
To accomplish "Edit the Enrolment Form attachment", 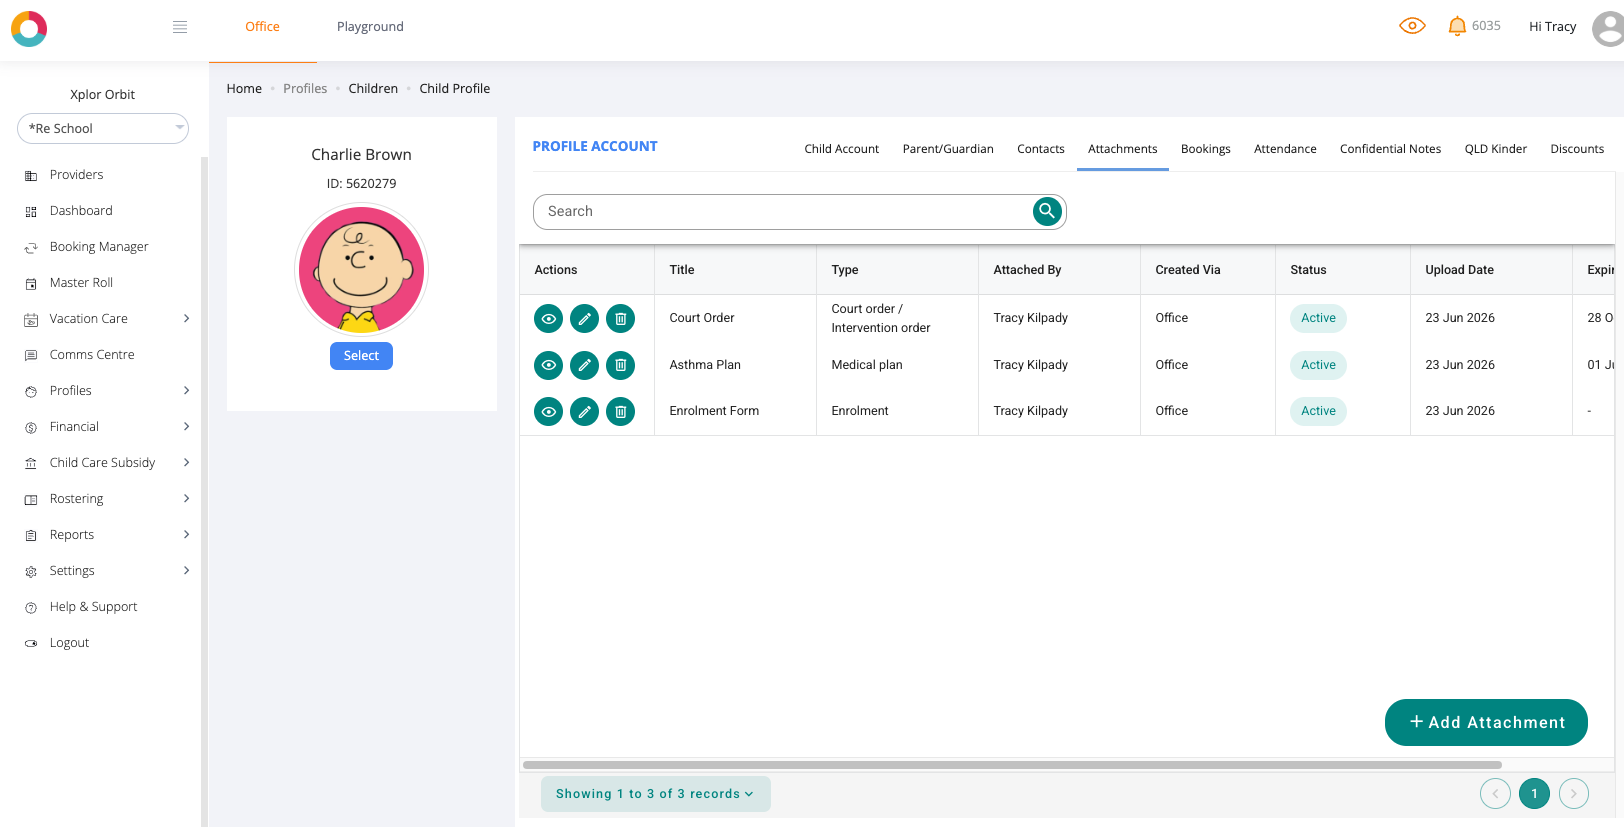I will pyautogui.click(x=585, y=411).
